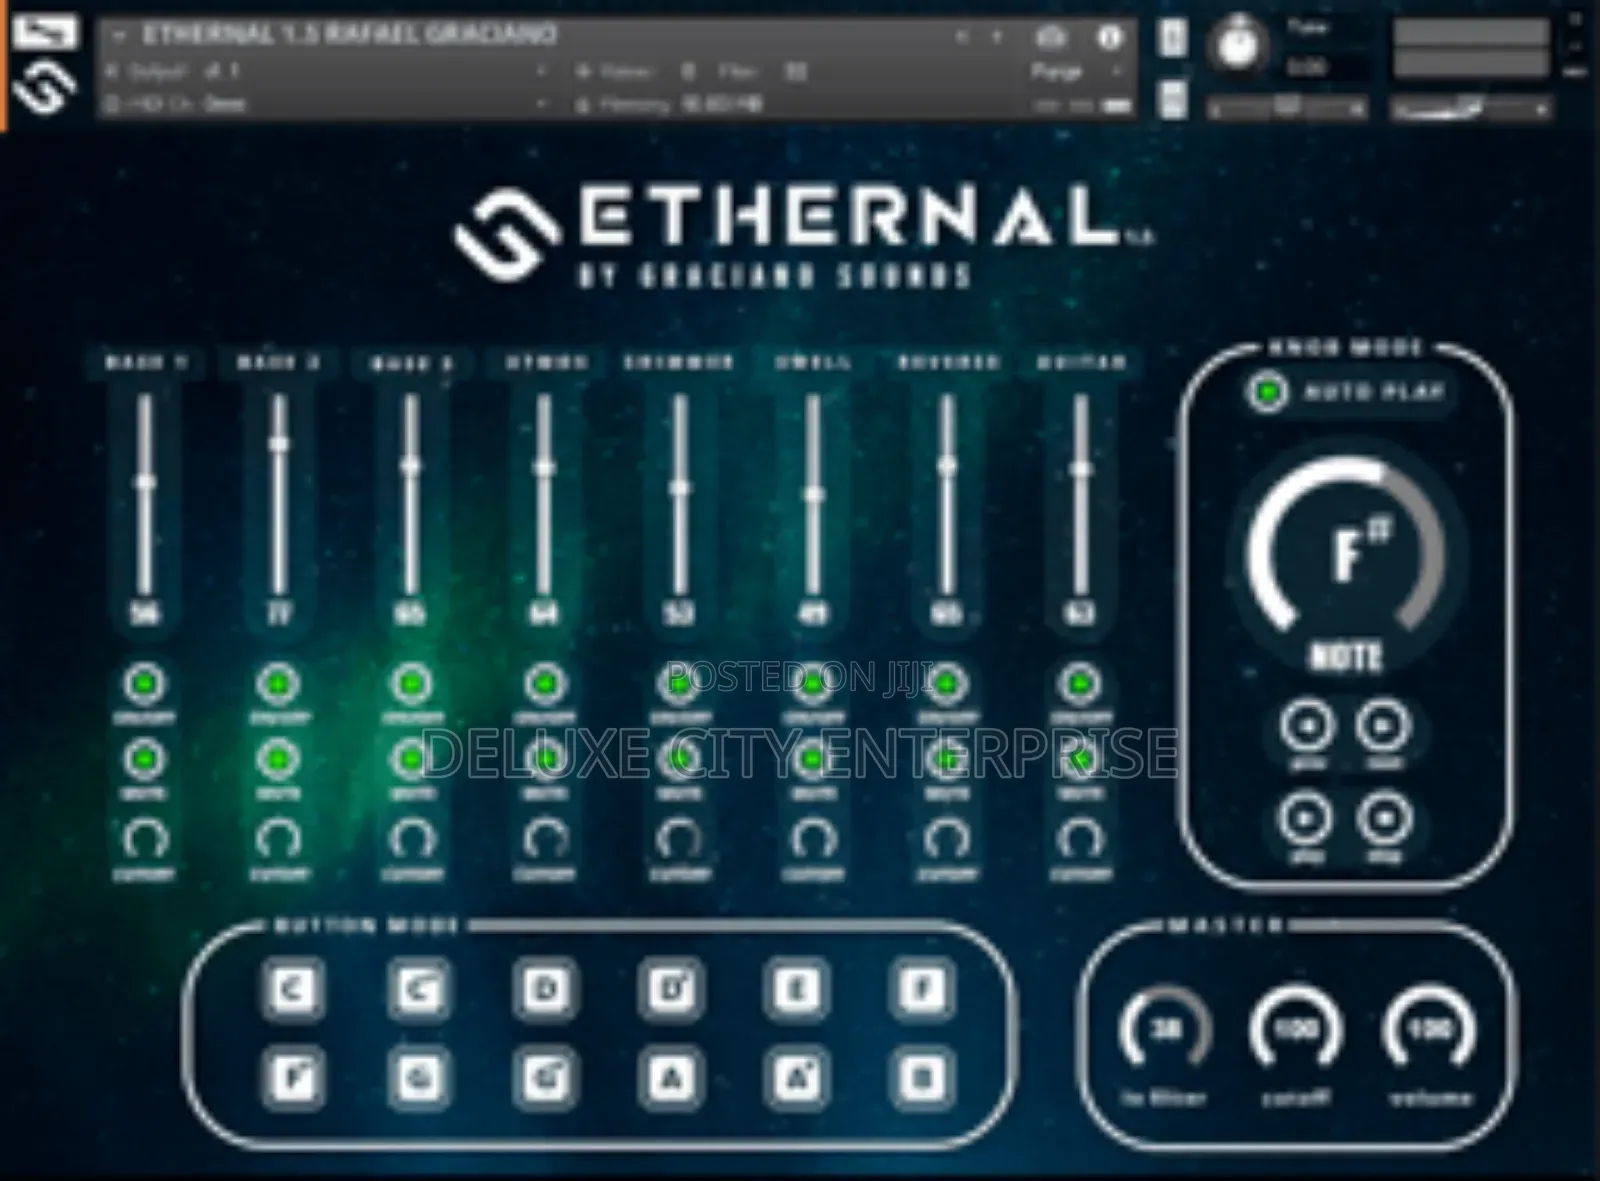The width and height of the screenshot is (1600, 1181).
Task: Select note G# in Button Mode
Action: [x=544, y=1078]
